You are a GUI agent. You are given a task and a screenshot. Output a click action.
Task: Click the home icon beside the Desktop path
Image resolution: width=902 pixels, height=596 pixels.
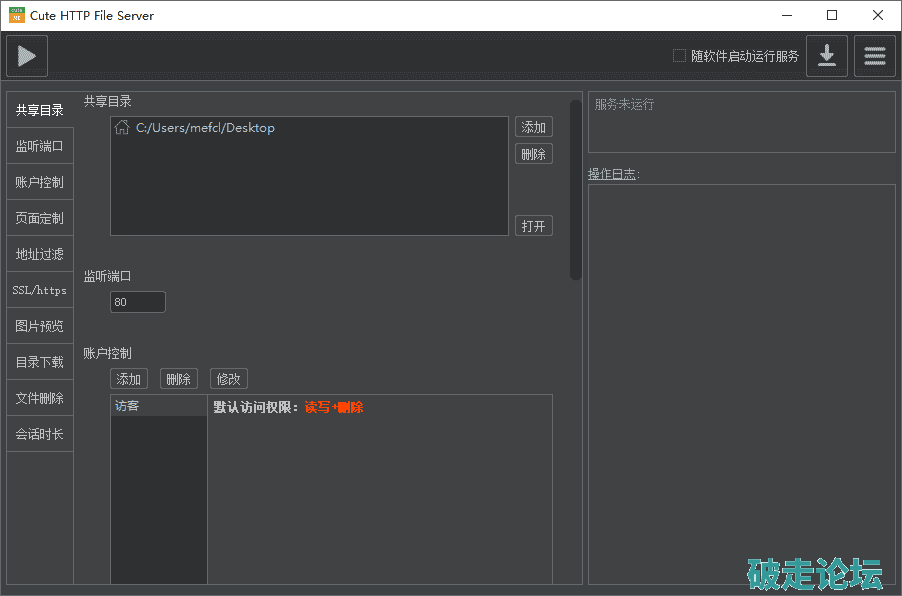122,127
